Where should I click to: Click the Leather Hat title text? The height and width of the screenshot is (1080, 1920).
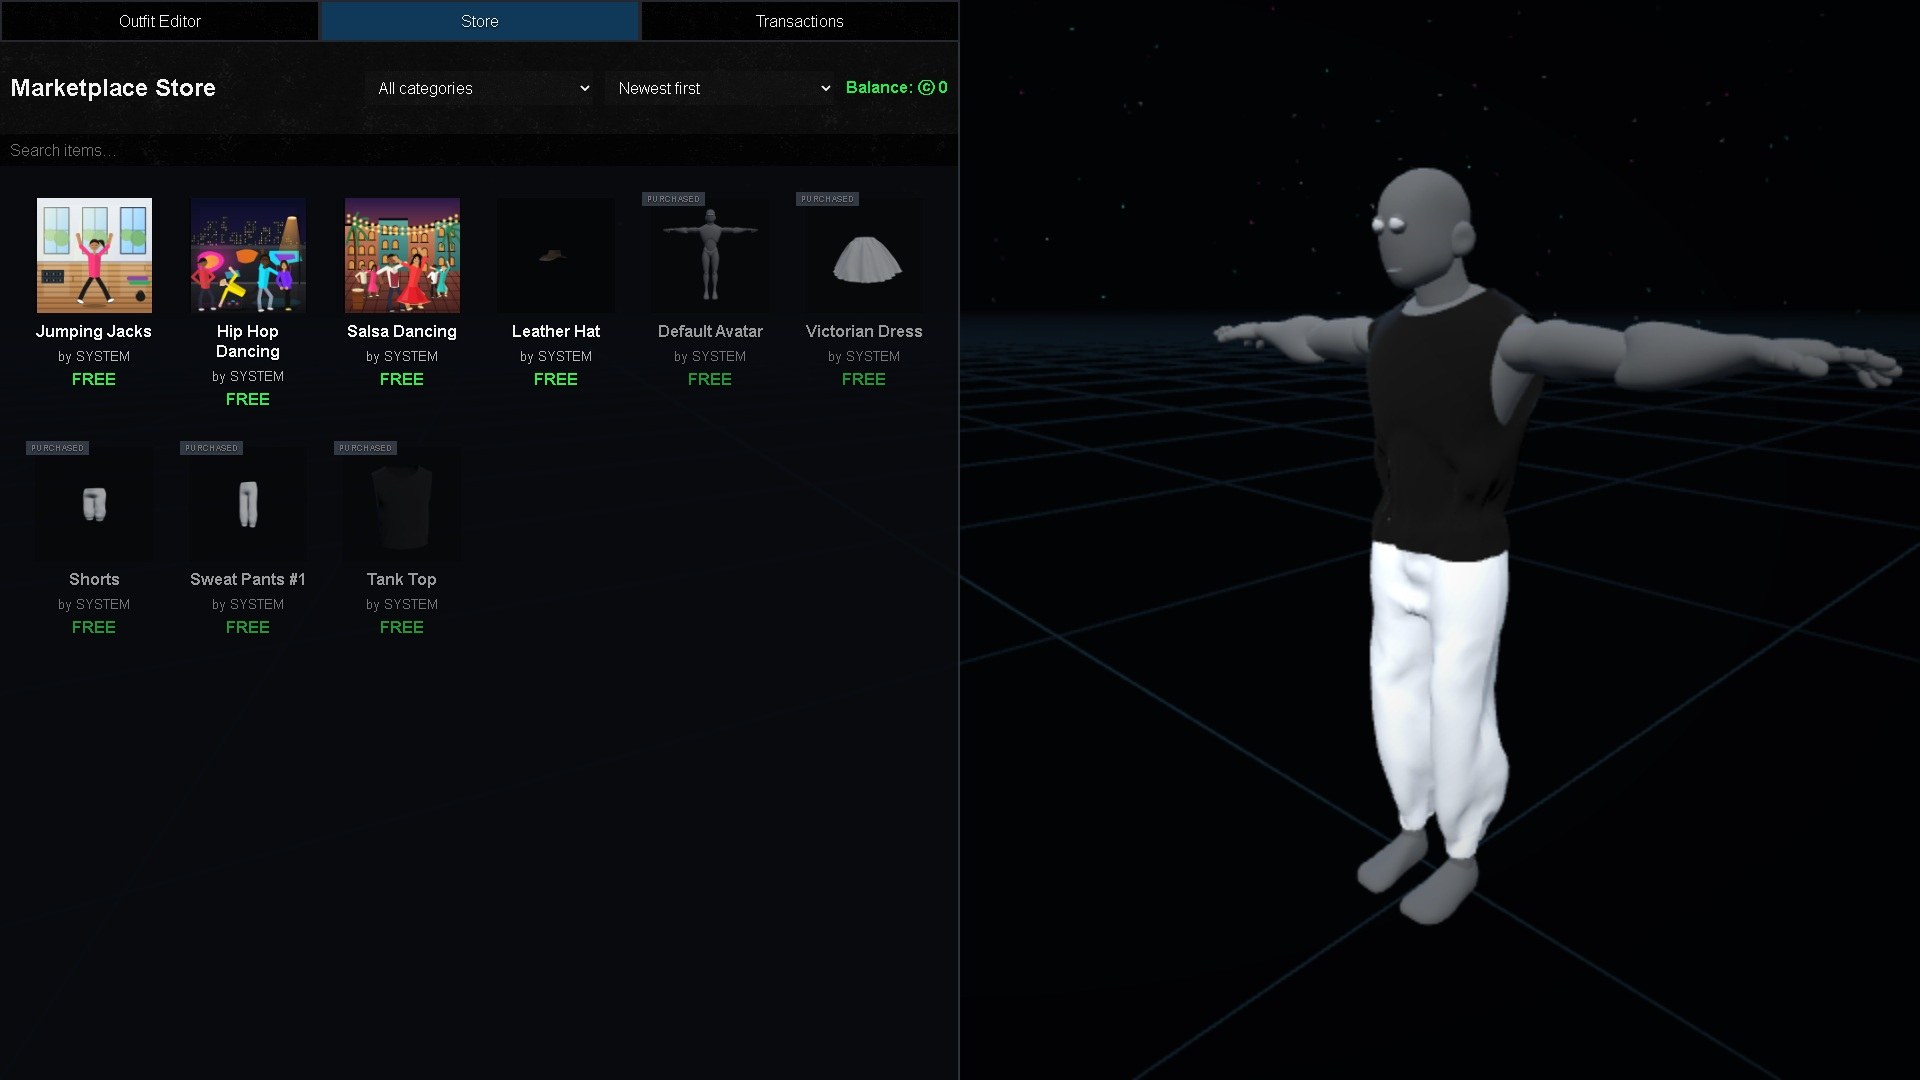point(556,331)
